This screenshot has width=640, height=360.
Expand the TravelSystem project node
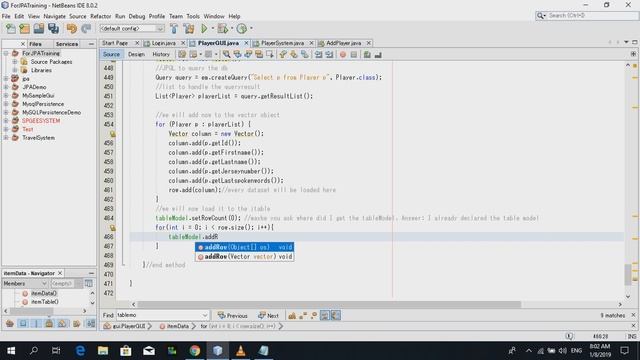click(x=6, y=138)
